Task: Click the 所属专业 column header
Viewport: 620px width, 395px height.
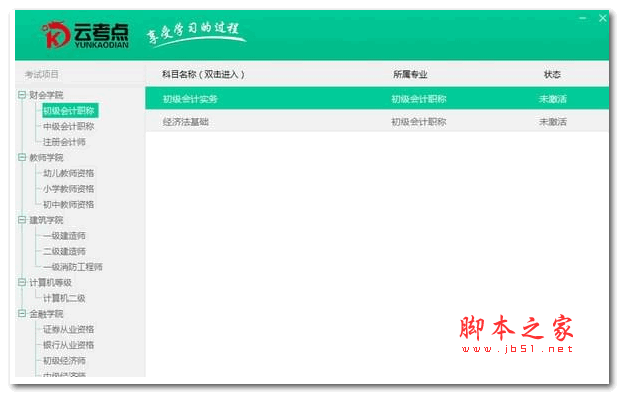Action: point(410,74)
